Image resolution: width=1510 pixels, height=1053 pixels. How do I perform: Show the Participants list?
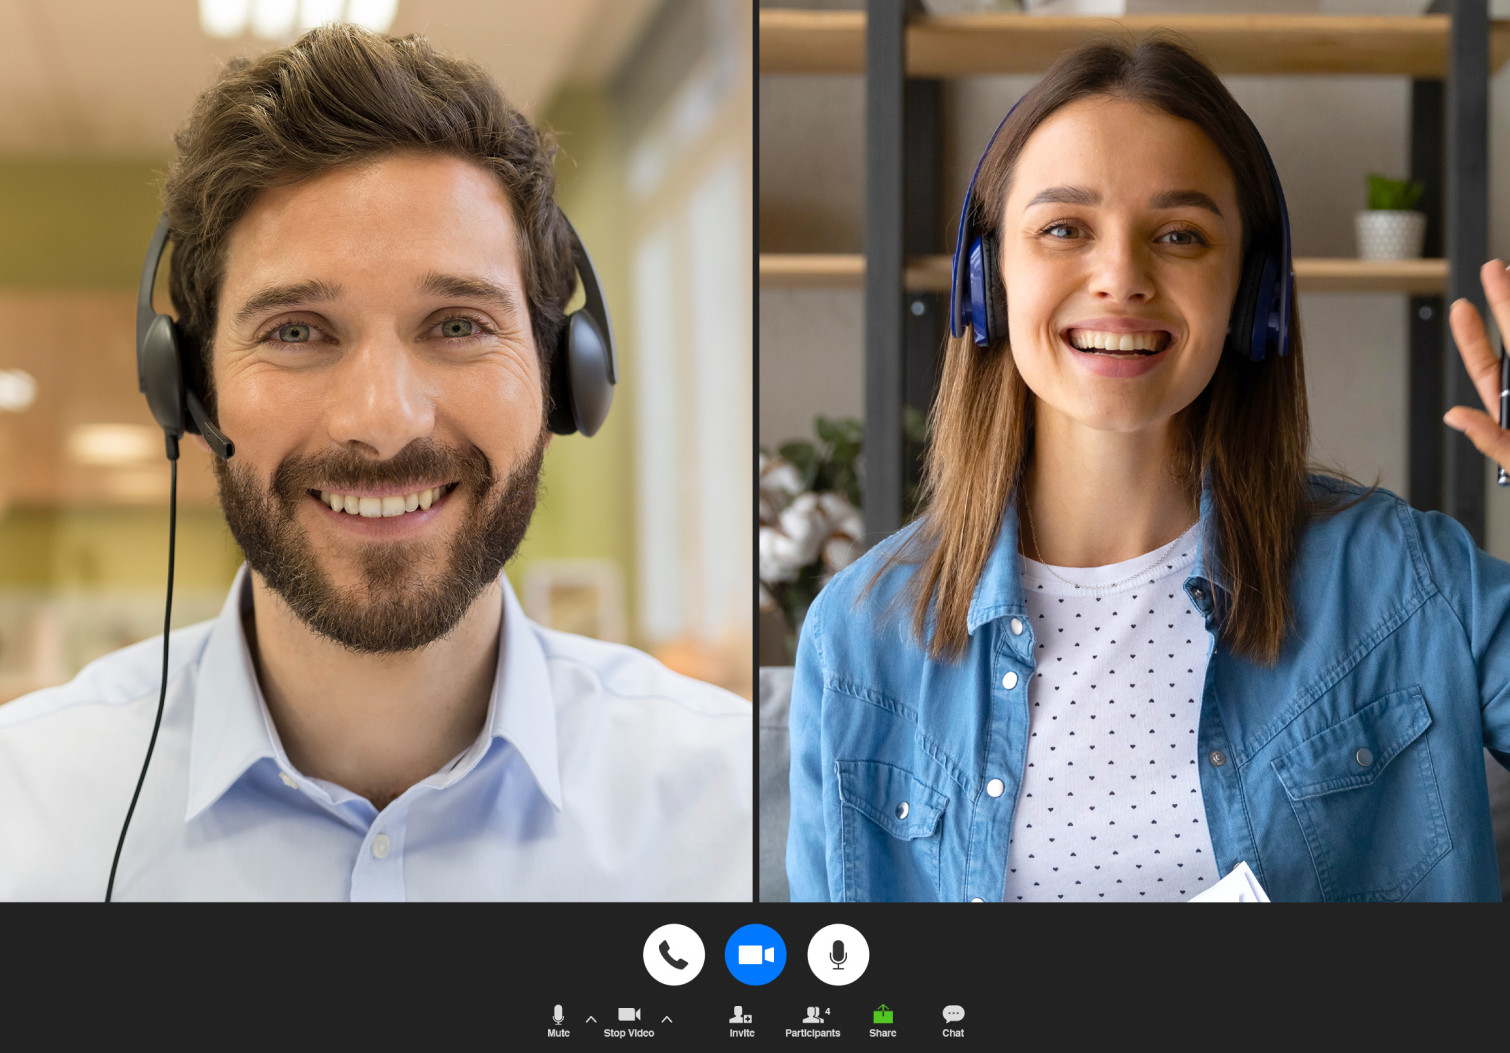pyautogui.click(x=813, y=1021)
